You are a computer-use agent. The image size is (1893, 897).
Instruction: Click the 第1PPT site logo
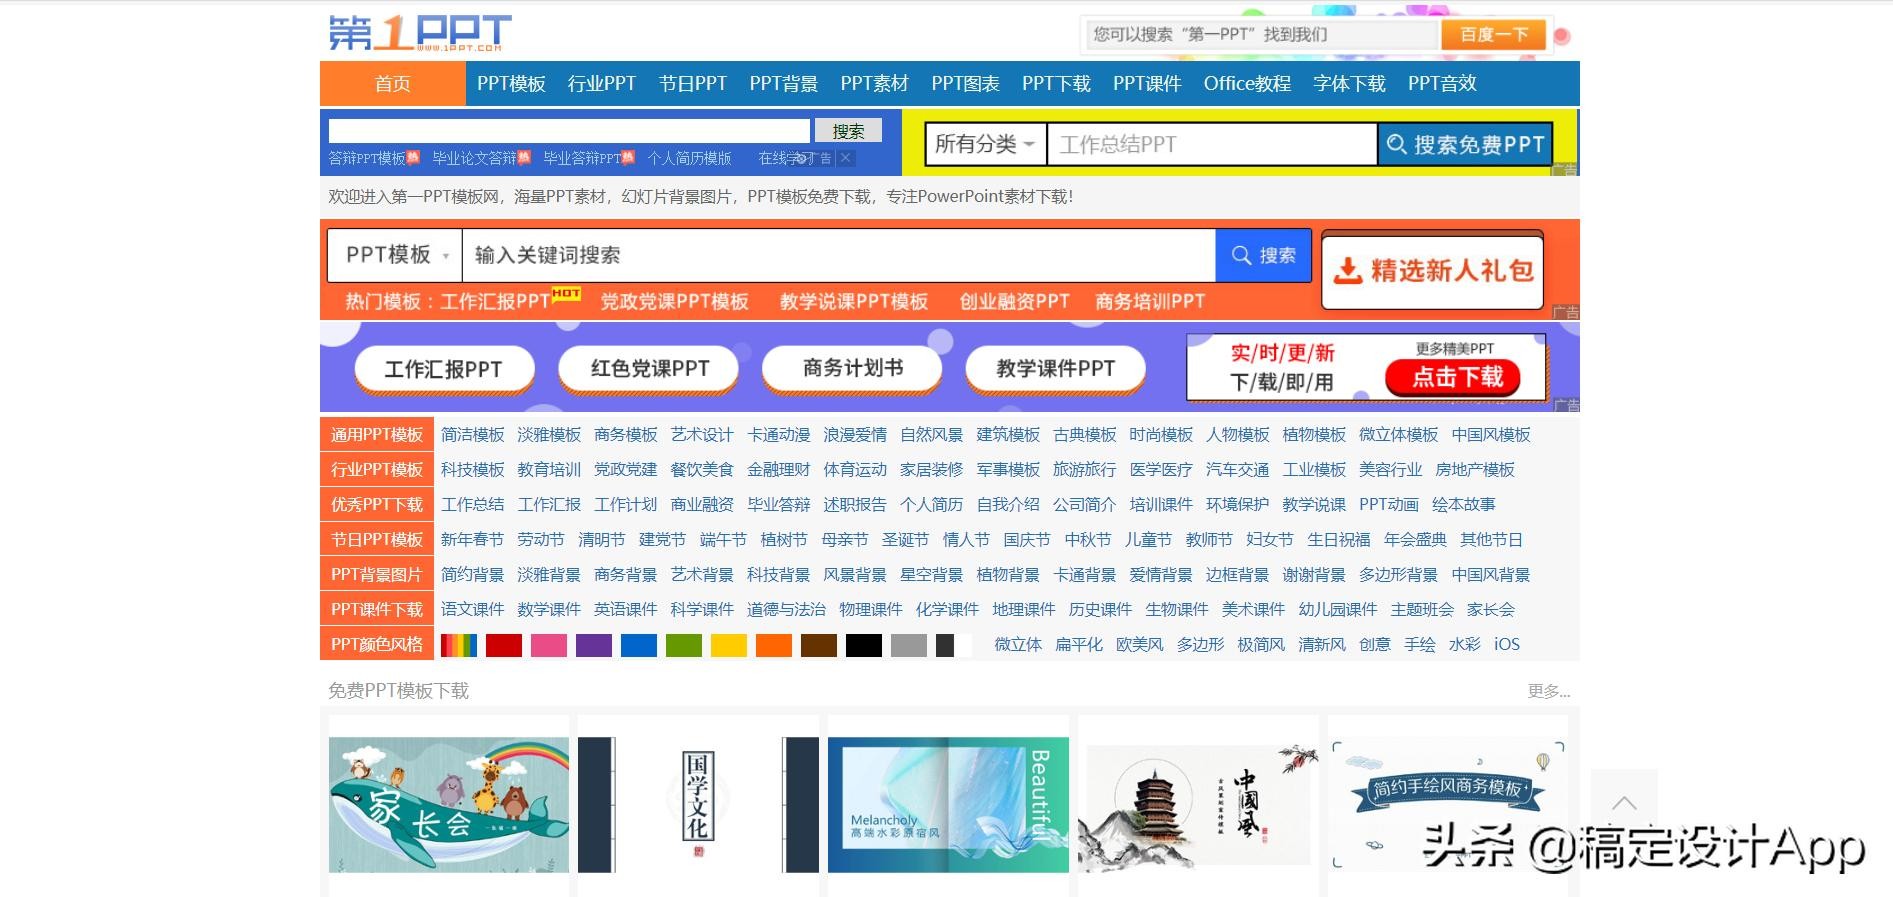[420, 33]
